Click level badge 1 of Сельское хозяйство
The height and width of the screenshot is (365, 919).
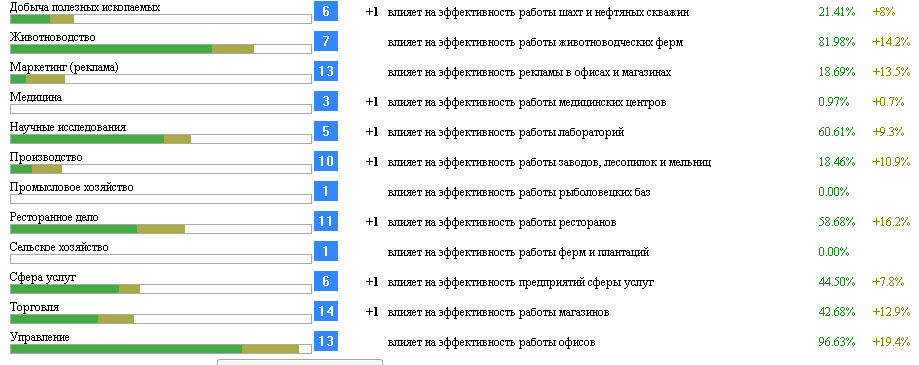[x=326, y=251]
